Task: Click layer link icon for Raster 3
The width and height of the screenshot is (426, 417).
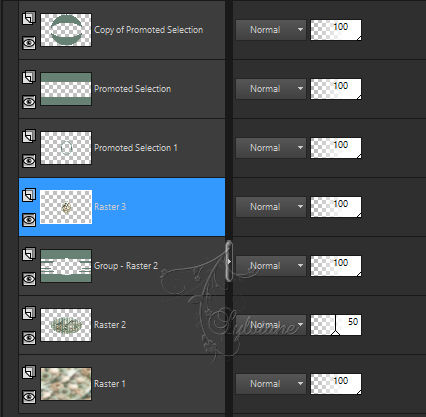Action: coord(29,195)
